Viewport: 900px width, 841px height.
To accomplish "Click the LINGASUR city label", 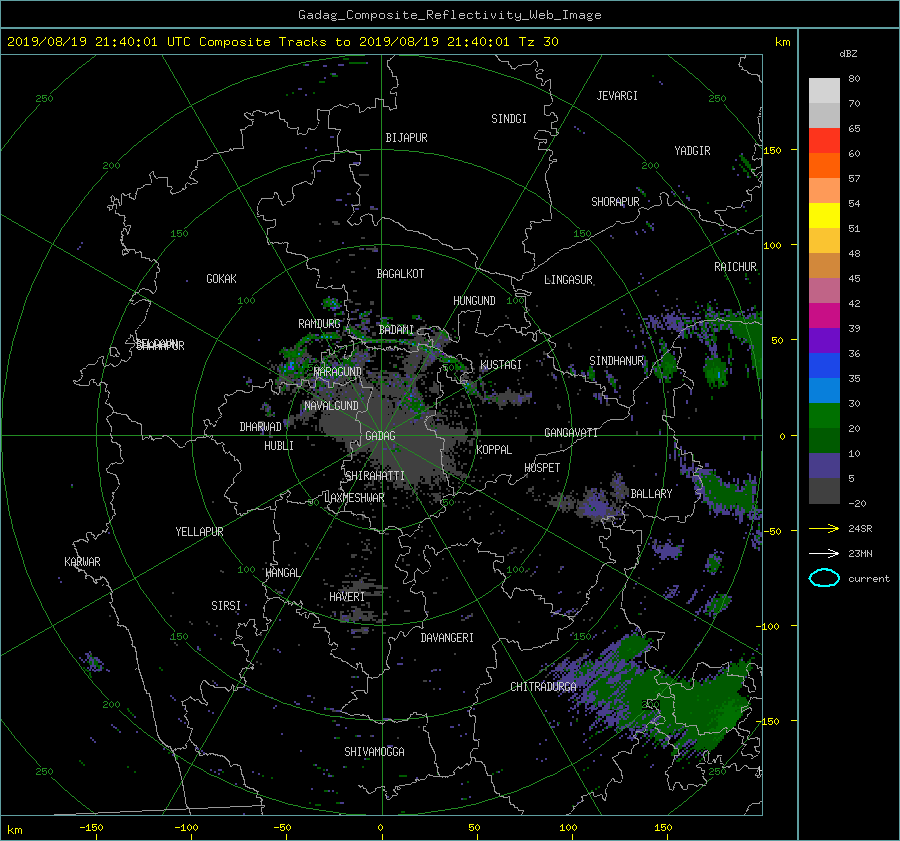I will 568,280.
